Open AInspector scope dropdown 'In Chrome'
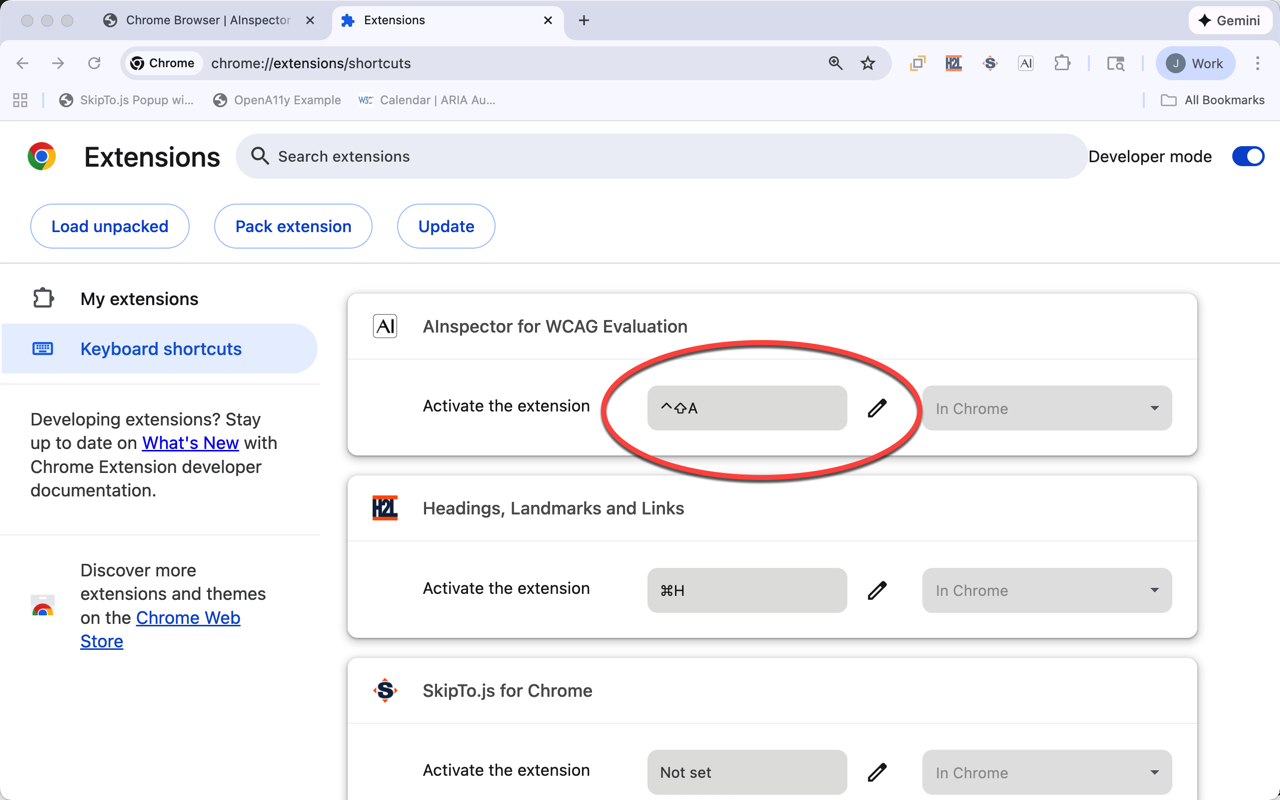This screenshot has height=800, width=1280. pos(1046,408)
